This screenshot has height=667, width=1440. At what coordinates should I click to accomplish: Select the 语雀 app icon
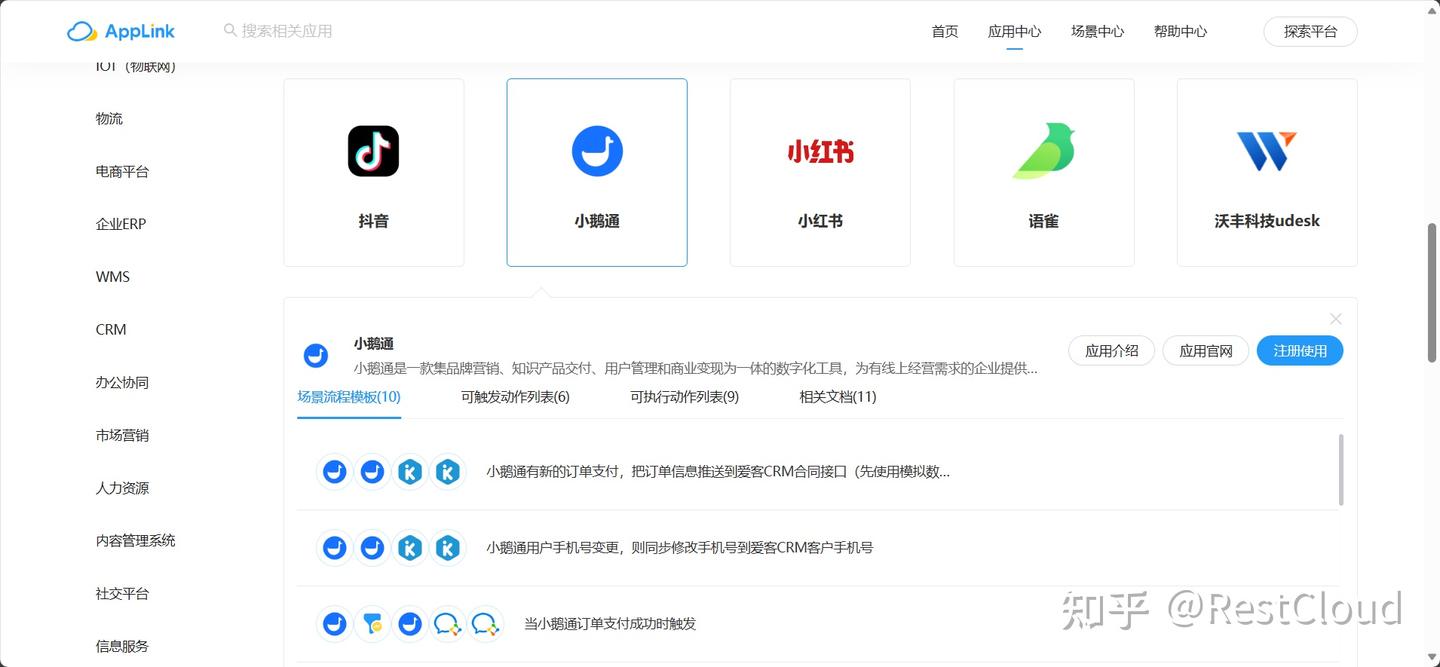click(1043, 150)
